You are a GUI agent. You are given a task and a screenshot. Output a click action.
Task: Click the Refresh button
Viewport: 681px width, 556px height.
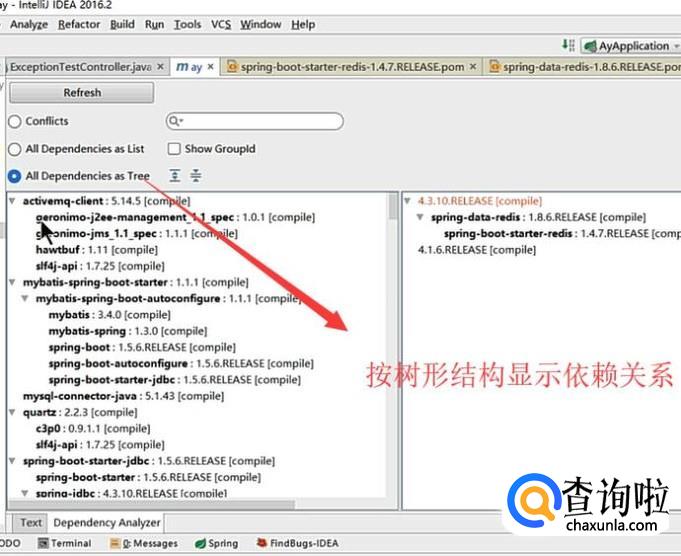82,93
